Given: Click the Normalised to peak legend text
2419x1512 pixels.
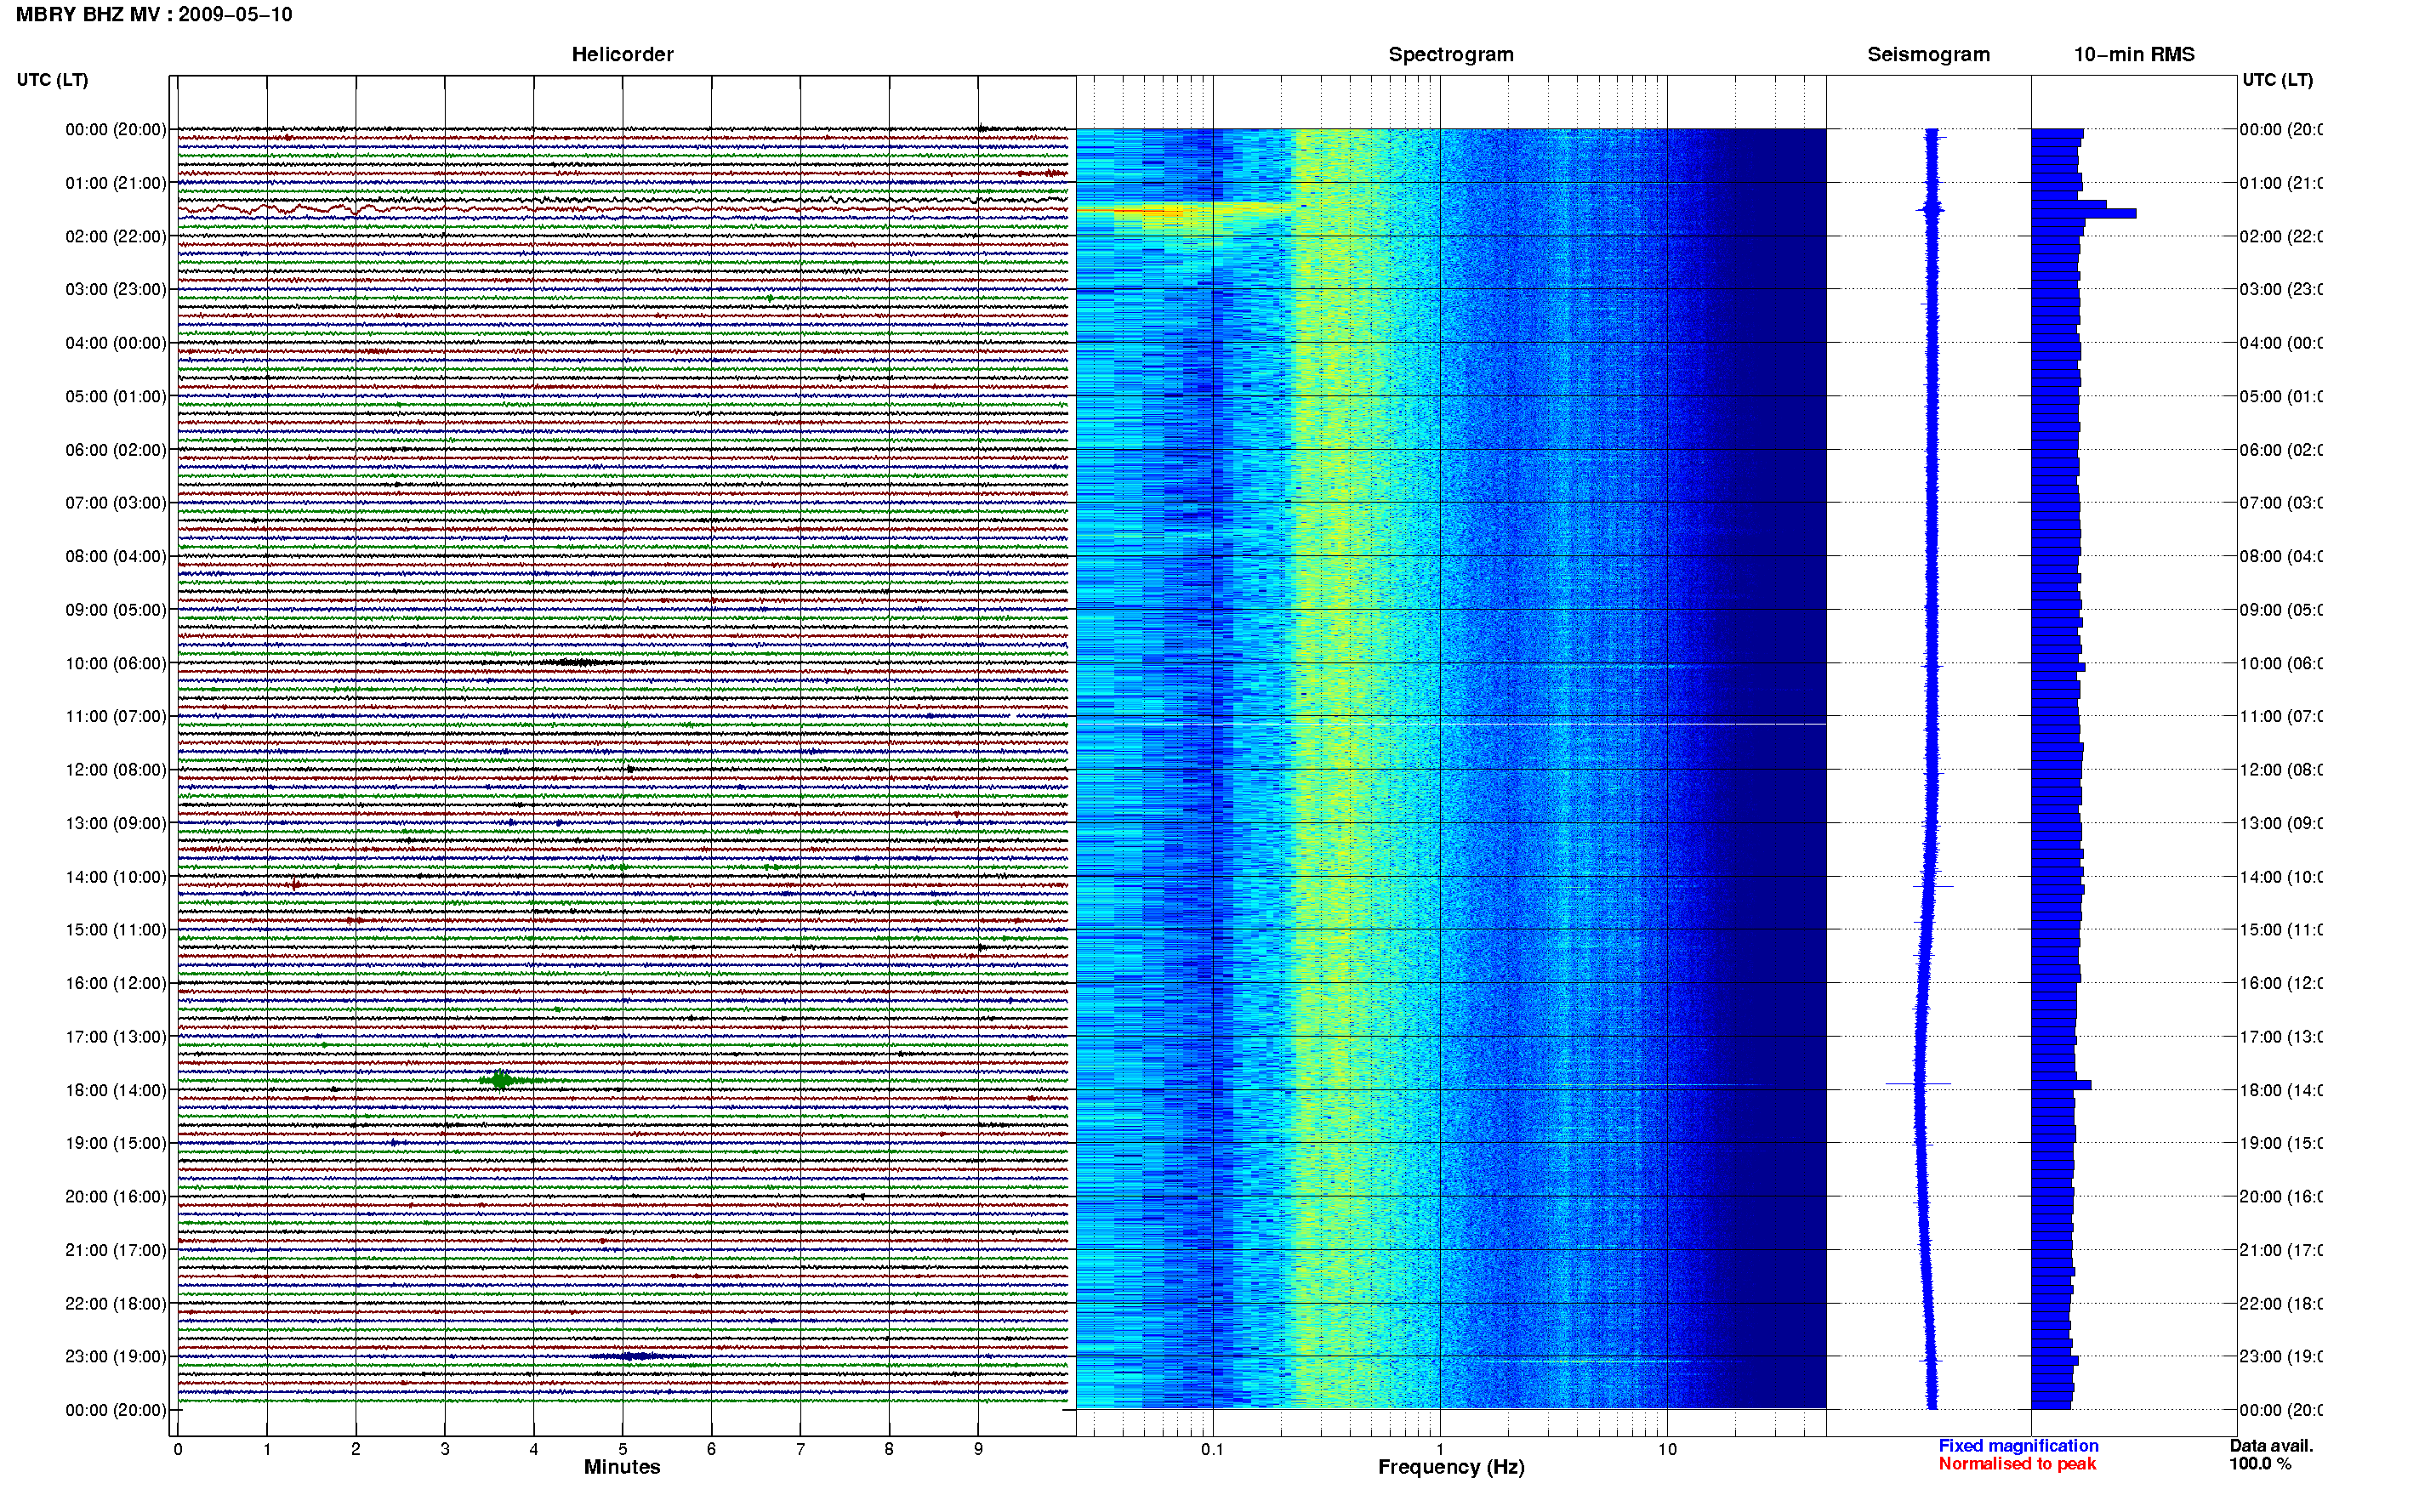Looking at the screenshot, I should click(x=2017, y=1464).
